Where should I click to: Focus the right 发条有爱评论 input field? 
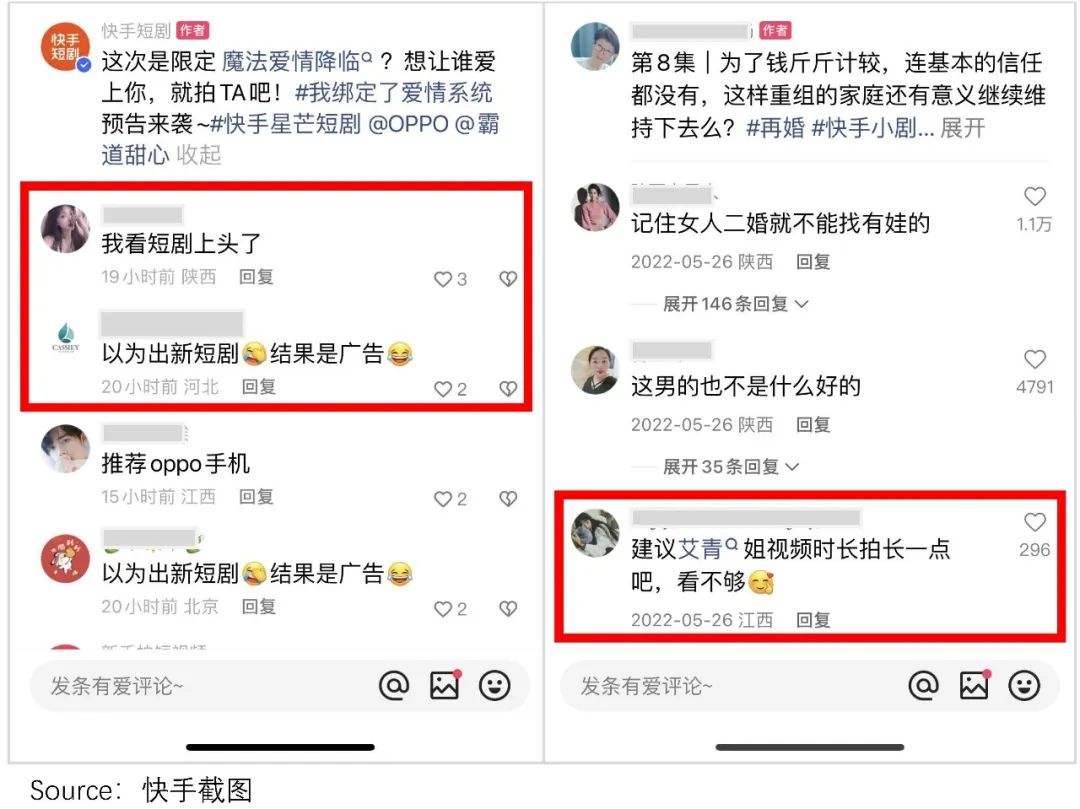pyautogui.click(x=730, y=686)
